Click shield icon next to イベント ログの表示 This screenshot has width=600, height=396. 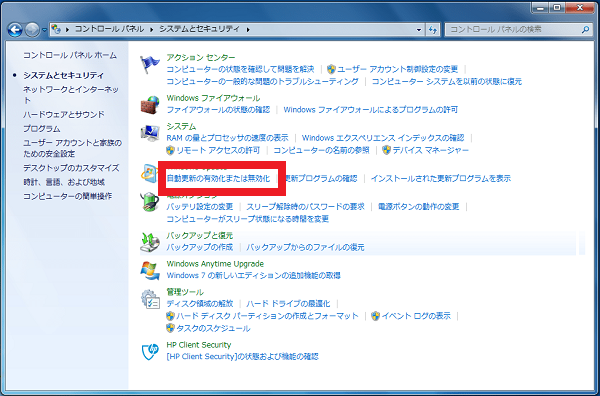(376, 316)
